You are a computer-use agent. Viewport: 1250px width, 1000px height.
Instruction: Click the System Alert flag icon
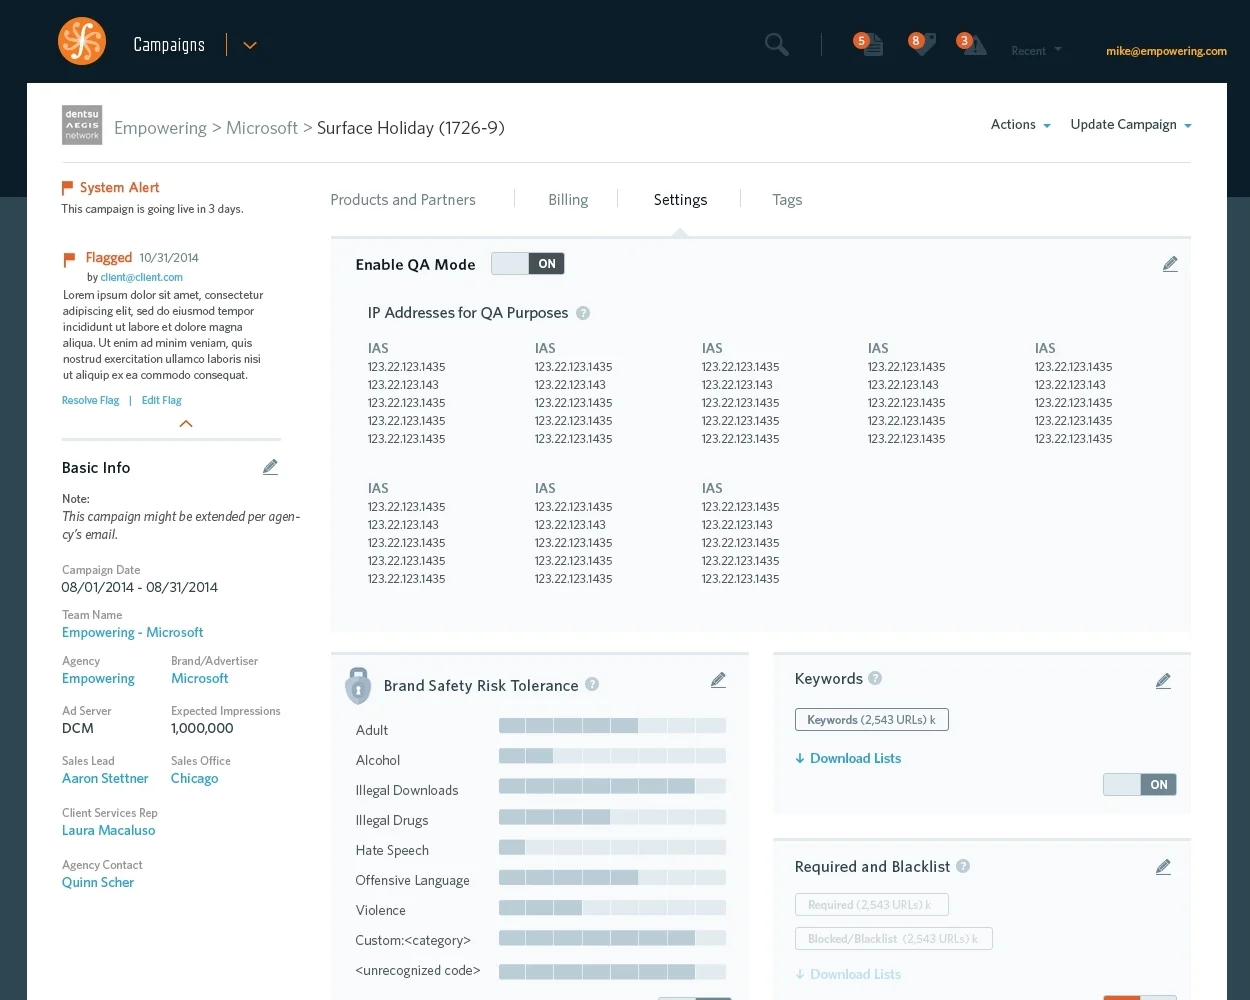(x=68, y=187)
